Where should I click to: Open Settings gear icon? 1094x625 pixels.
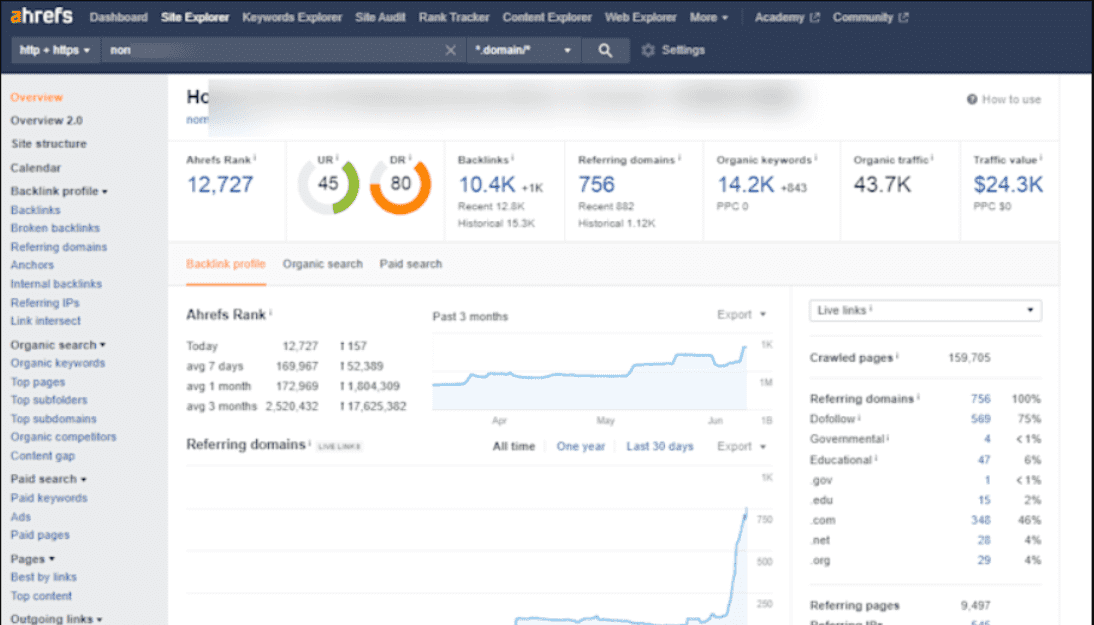click(648, 51)
